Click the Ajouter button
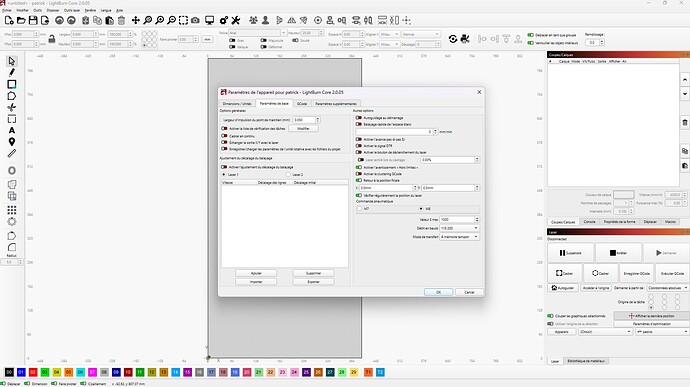This screenshot has height=387, width=690. (256, 273)
